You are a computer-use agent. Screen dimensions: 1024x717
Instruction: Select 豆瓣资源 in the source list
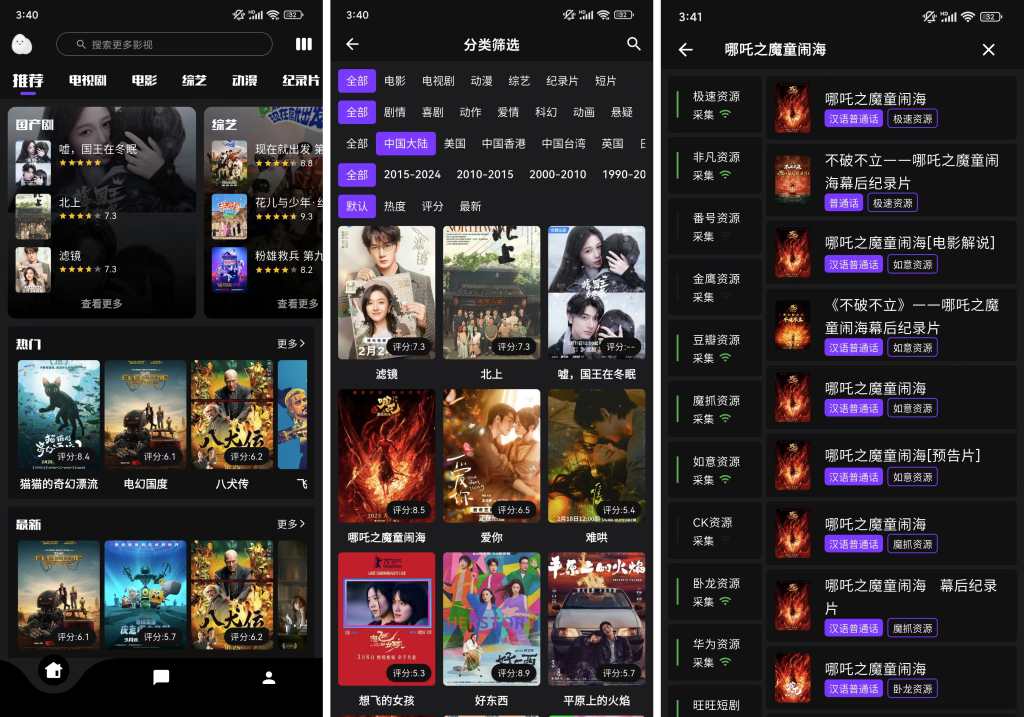(x=714, y=349)
